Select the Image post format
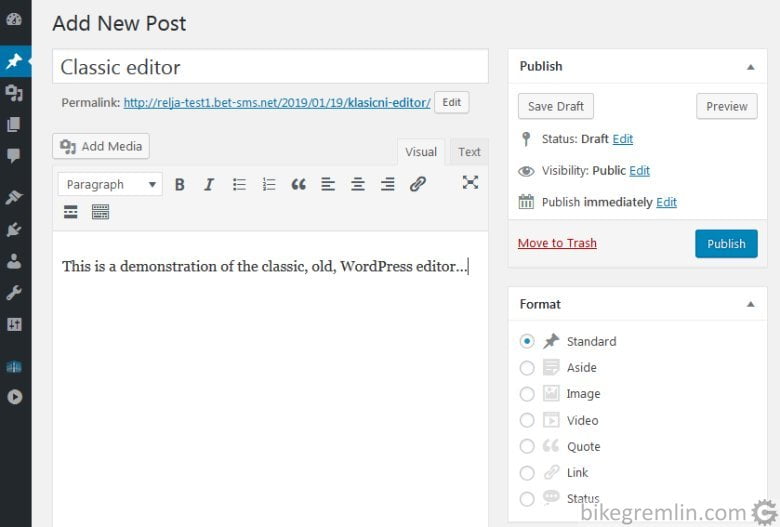The height and width of the screenshot is (527, 780). (x=527, y=394)
